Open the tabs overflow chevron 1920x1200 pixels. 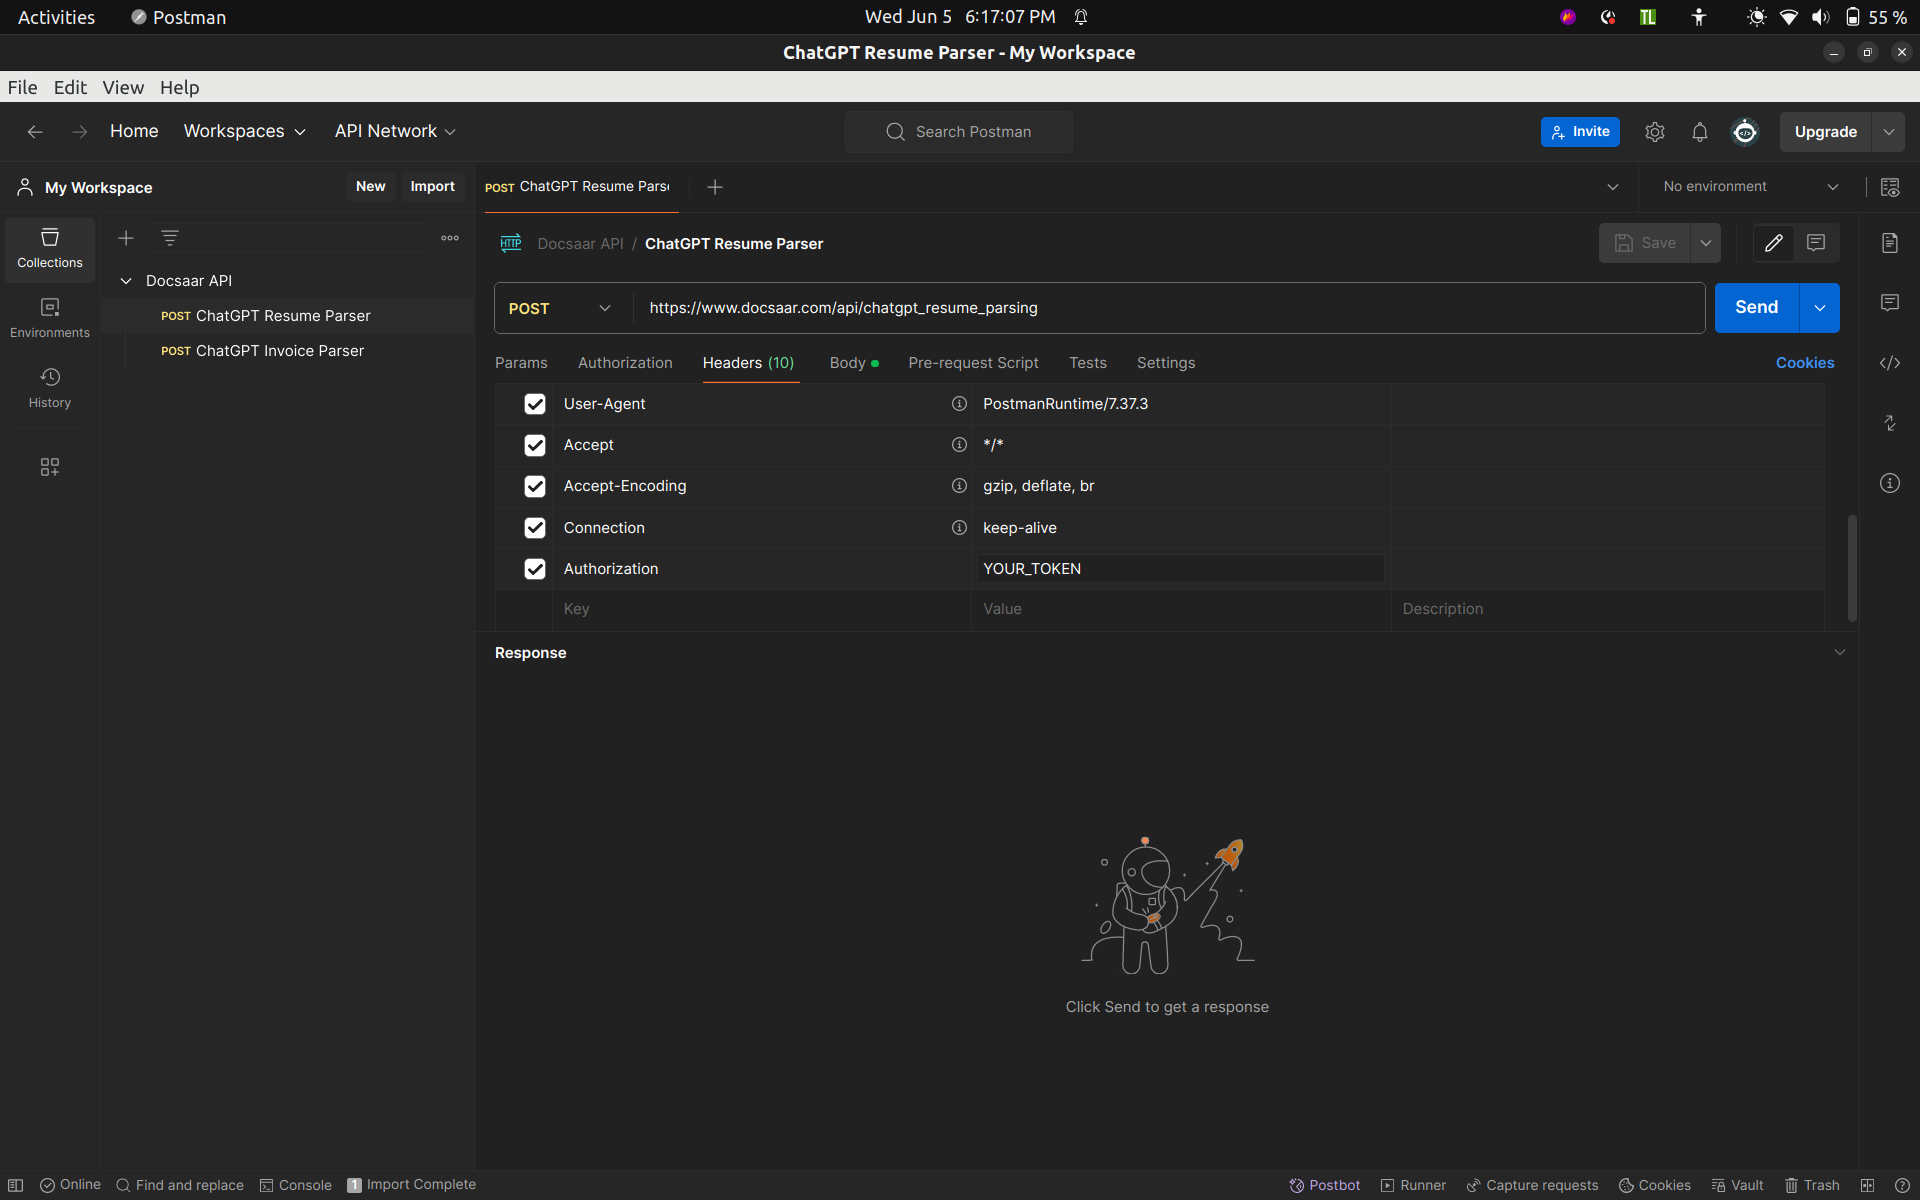[x=1613, y=187]
